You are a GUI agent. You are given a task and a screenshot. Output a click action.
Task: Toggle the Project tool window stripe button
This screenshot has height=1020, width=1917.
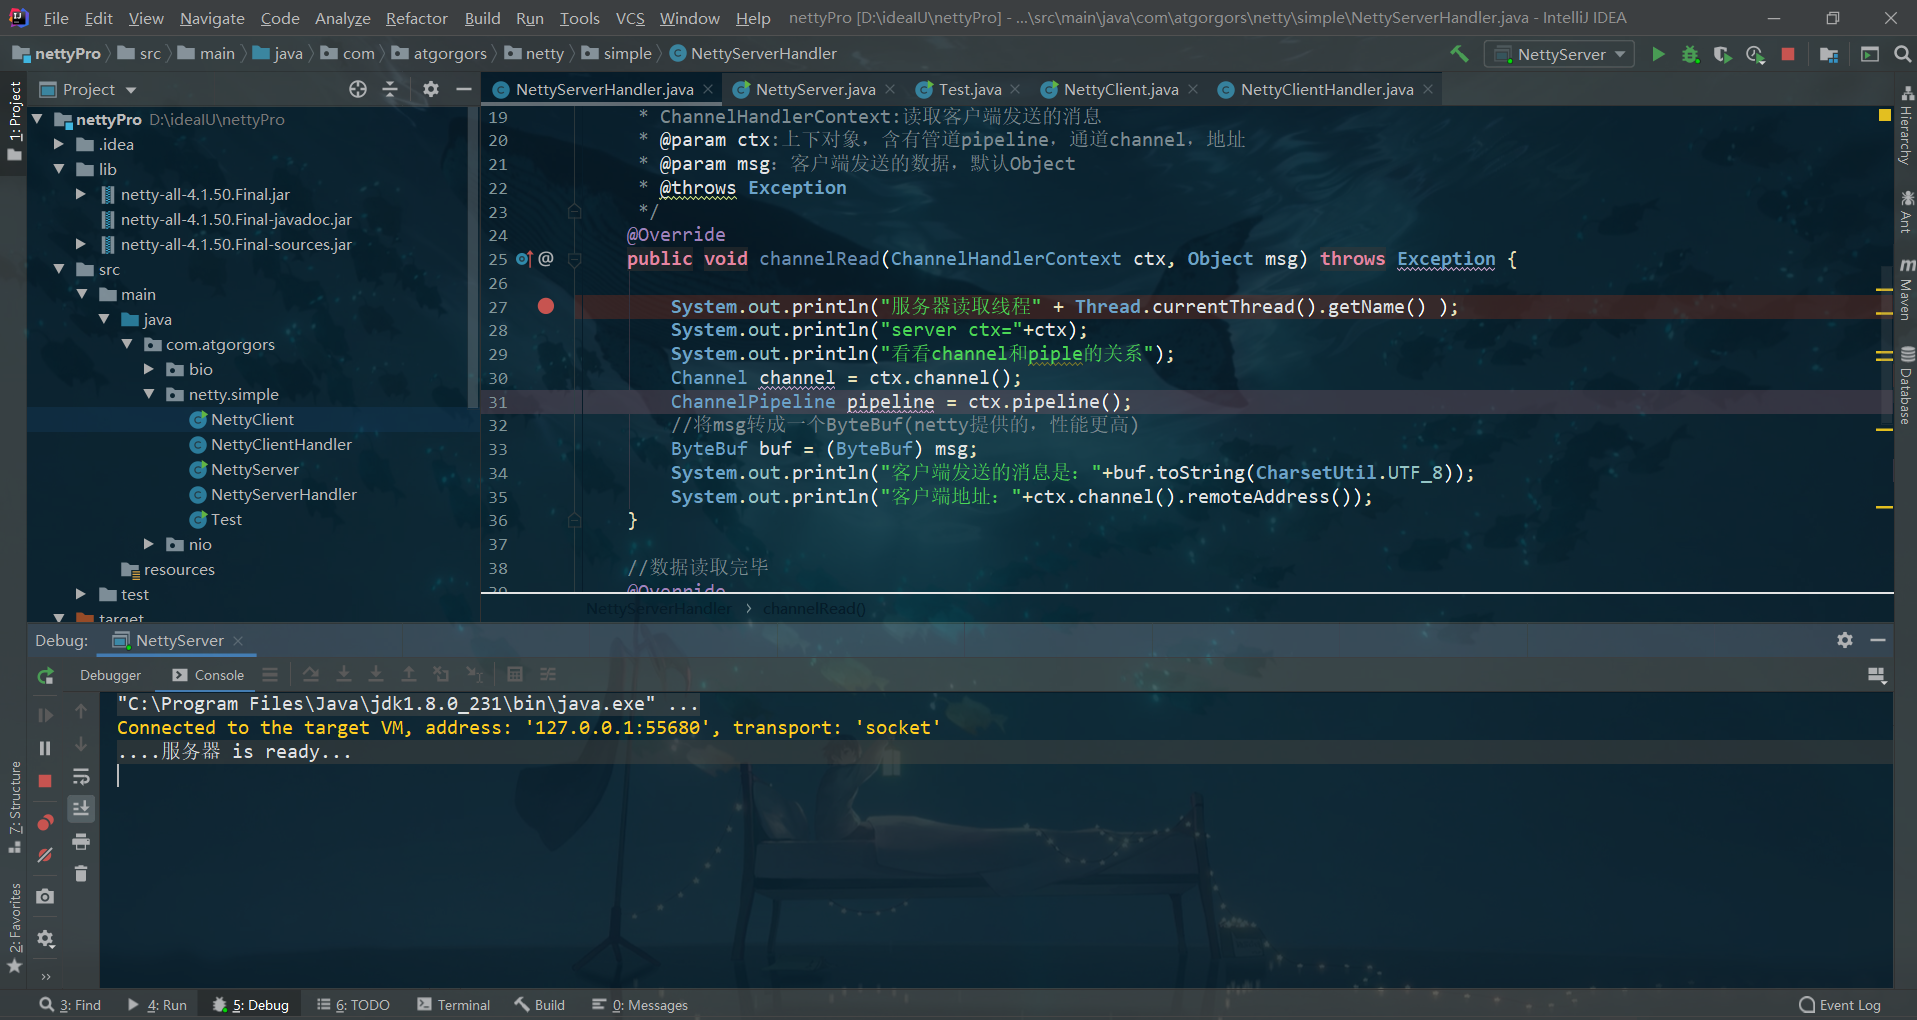point(14,121)
